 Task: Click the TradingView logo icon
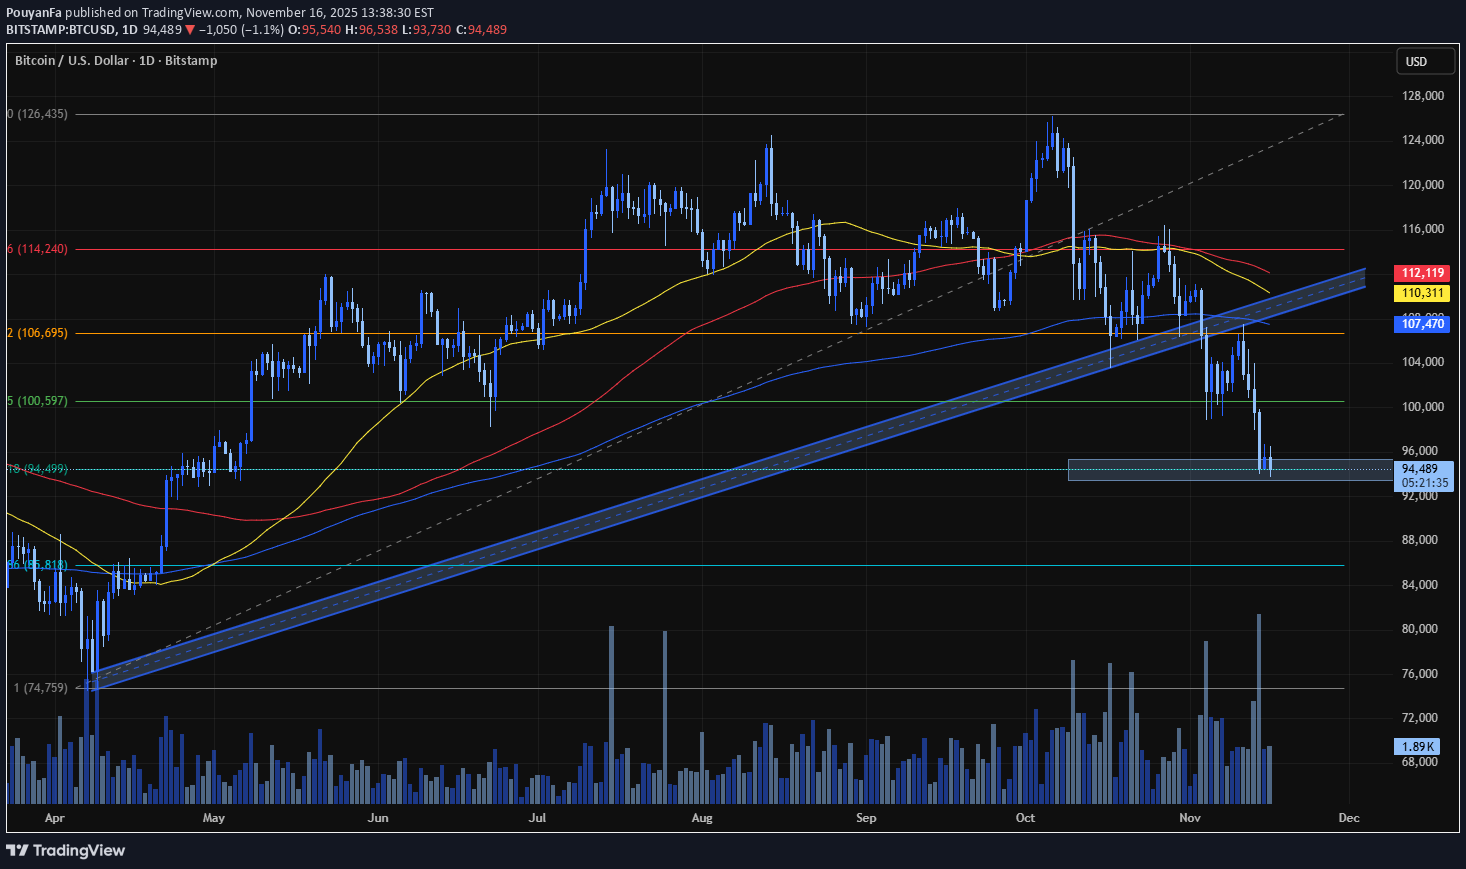coord(18,851)
